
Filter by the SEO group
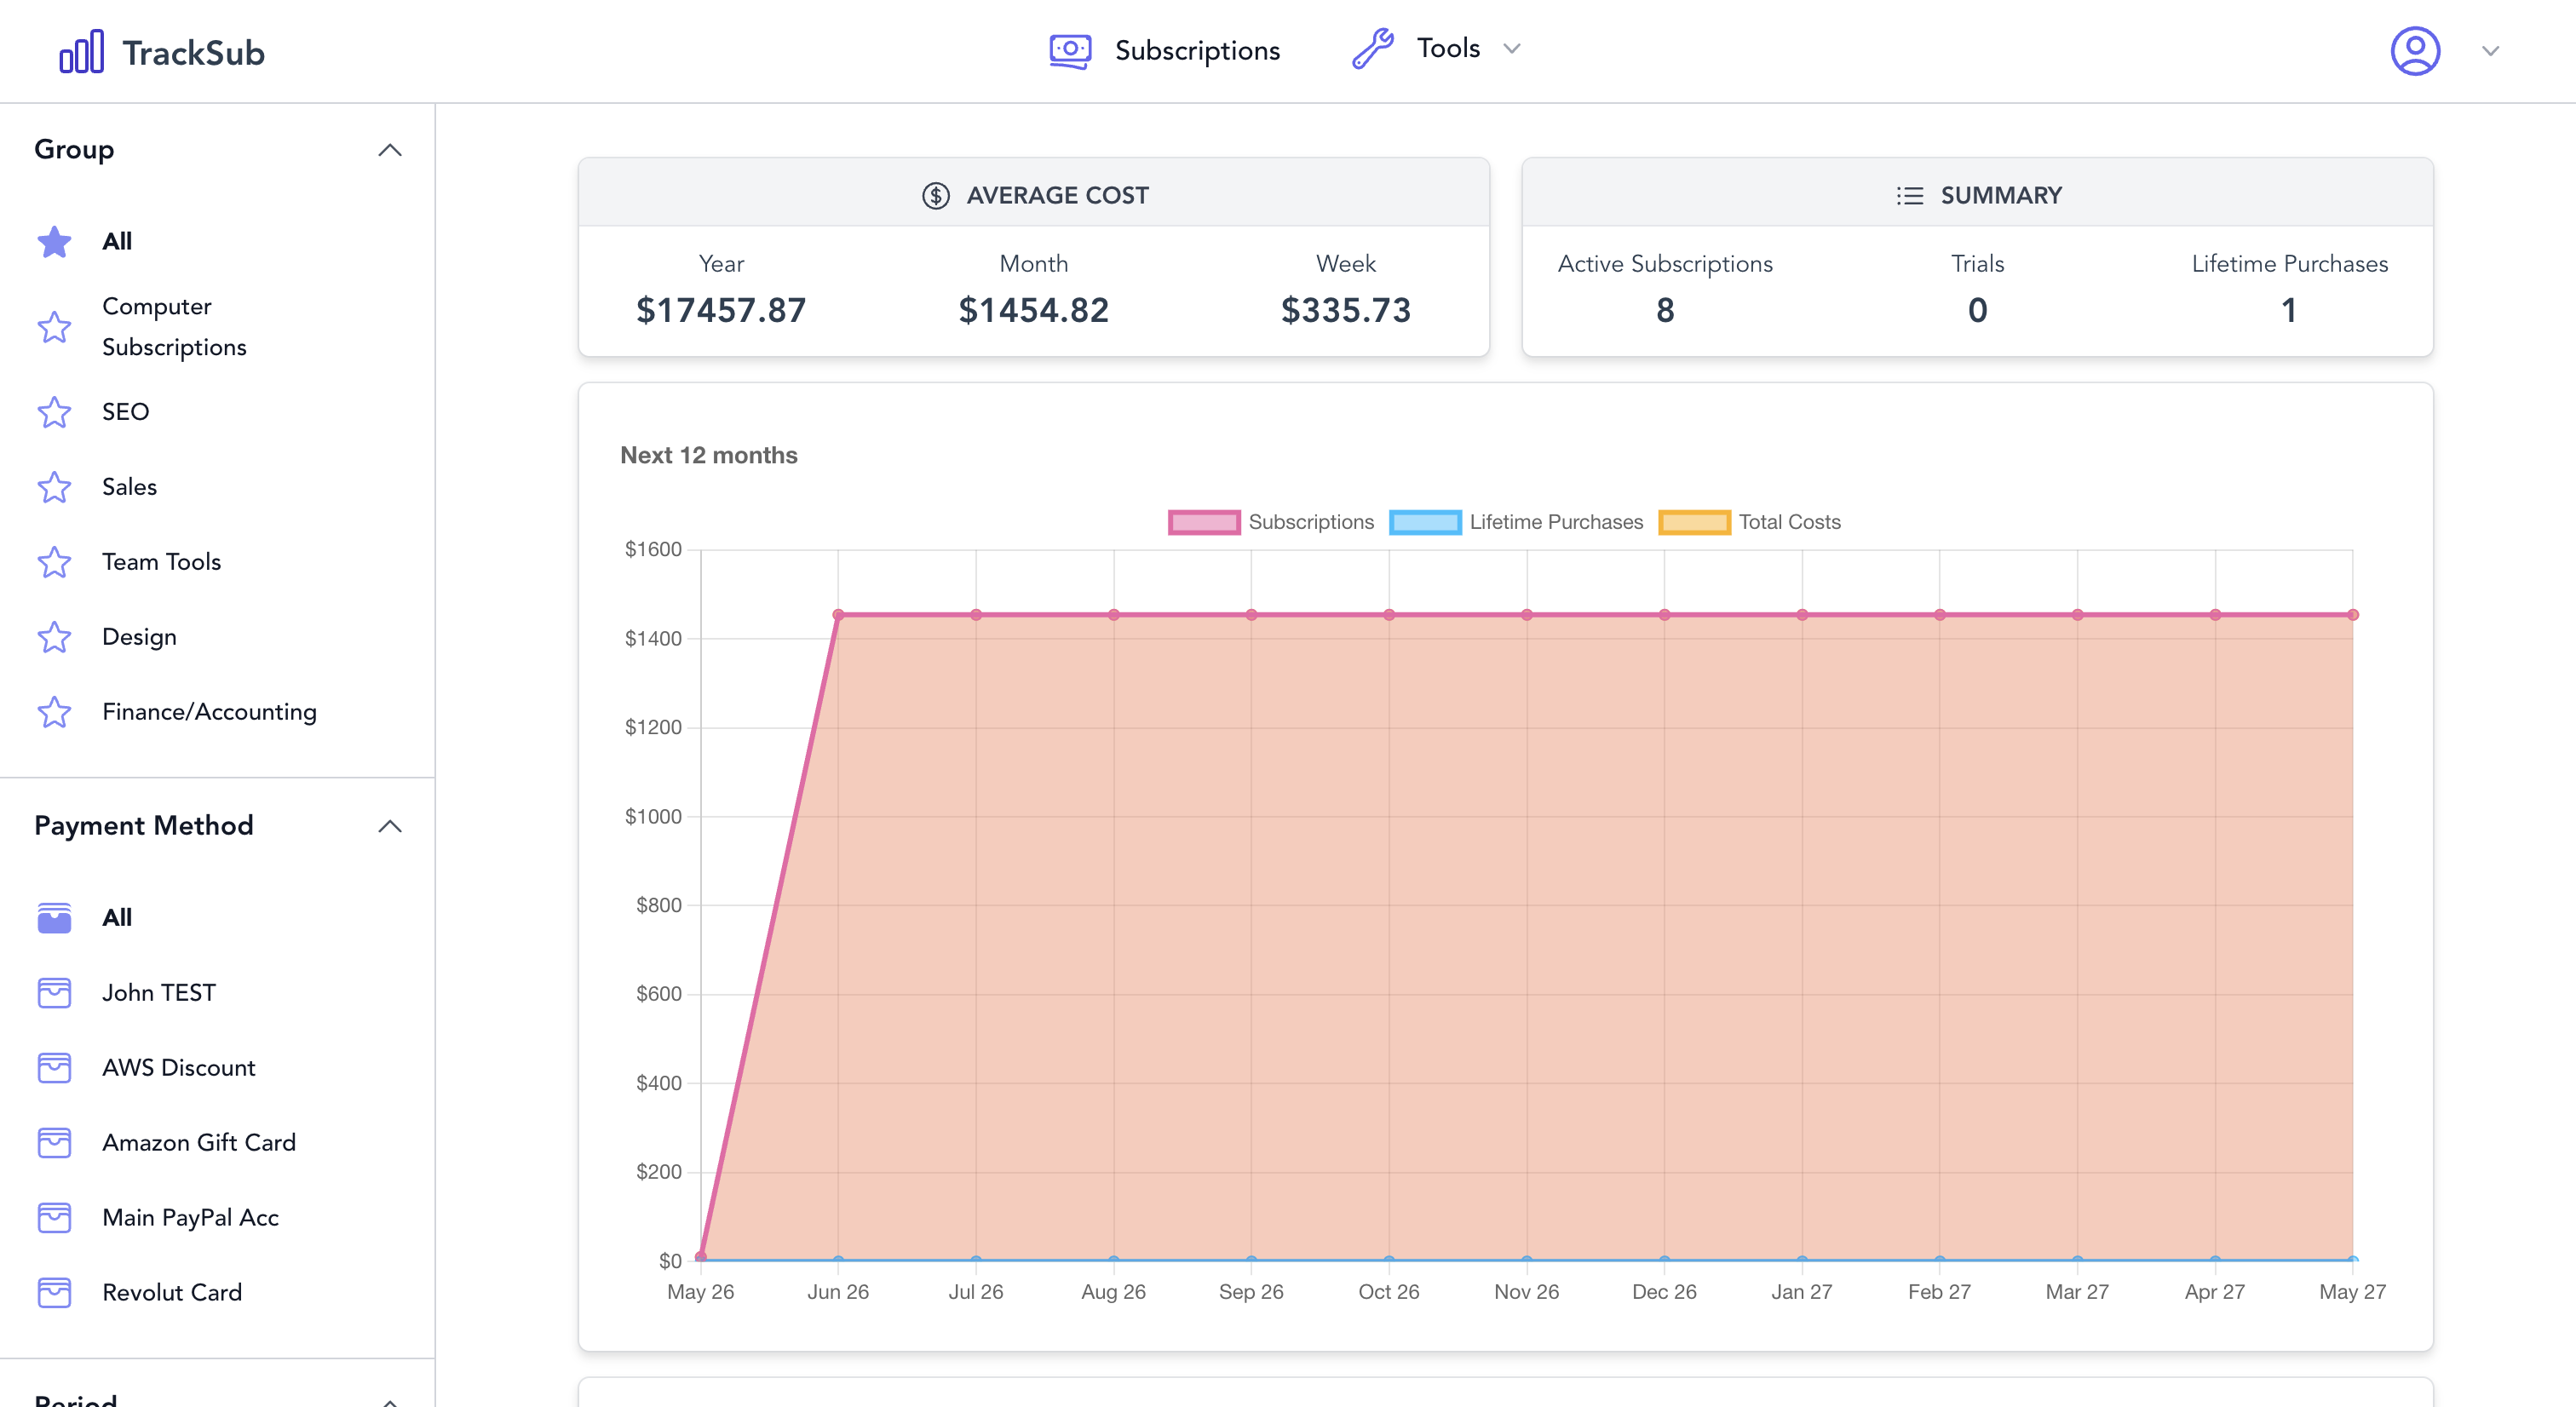125,412
